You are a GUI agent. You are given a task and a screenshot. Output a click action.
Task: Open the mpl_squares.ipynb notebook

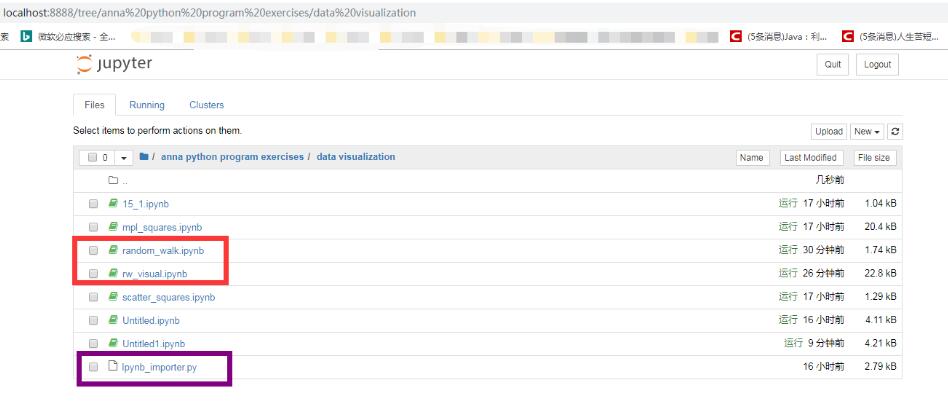[162, 227]
